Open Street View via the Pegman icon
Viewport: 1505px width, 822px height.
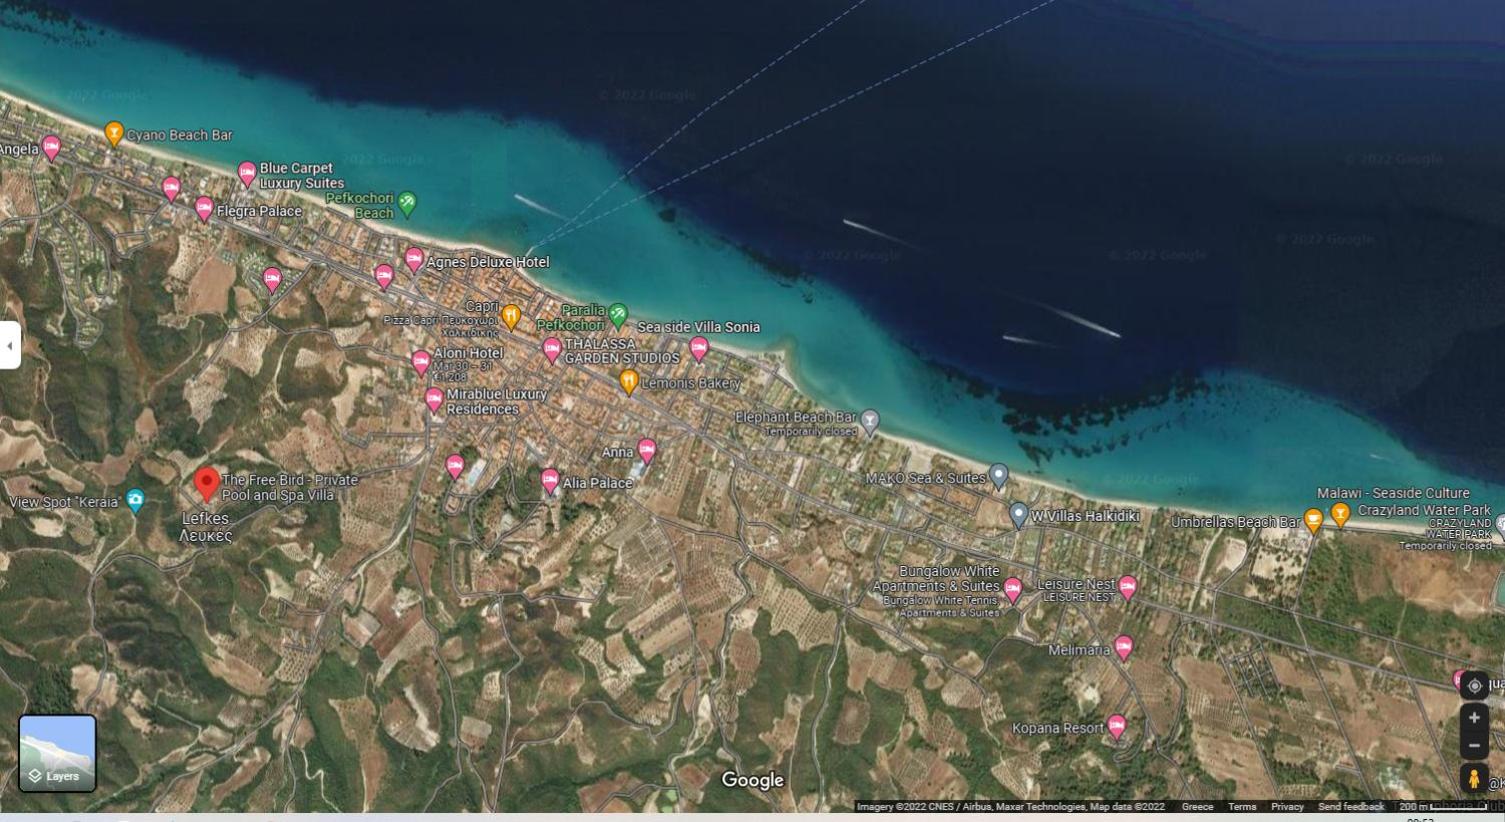click(x=1474, y=778)
